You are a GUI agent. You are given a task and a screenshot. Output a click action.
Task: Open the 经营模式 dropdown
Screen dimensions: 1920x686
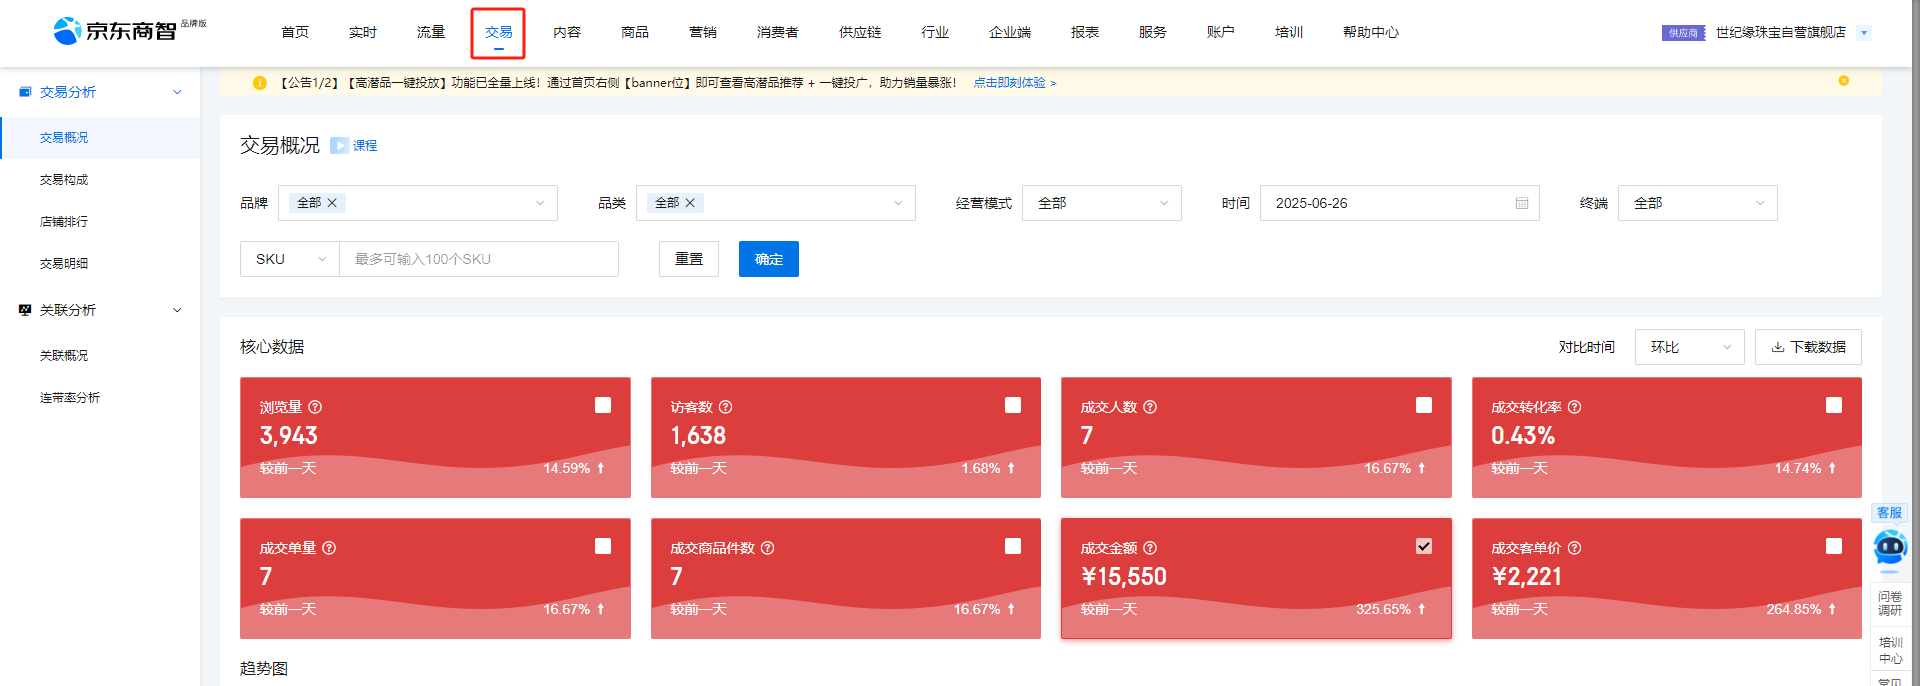click(x=1101, y=203)
